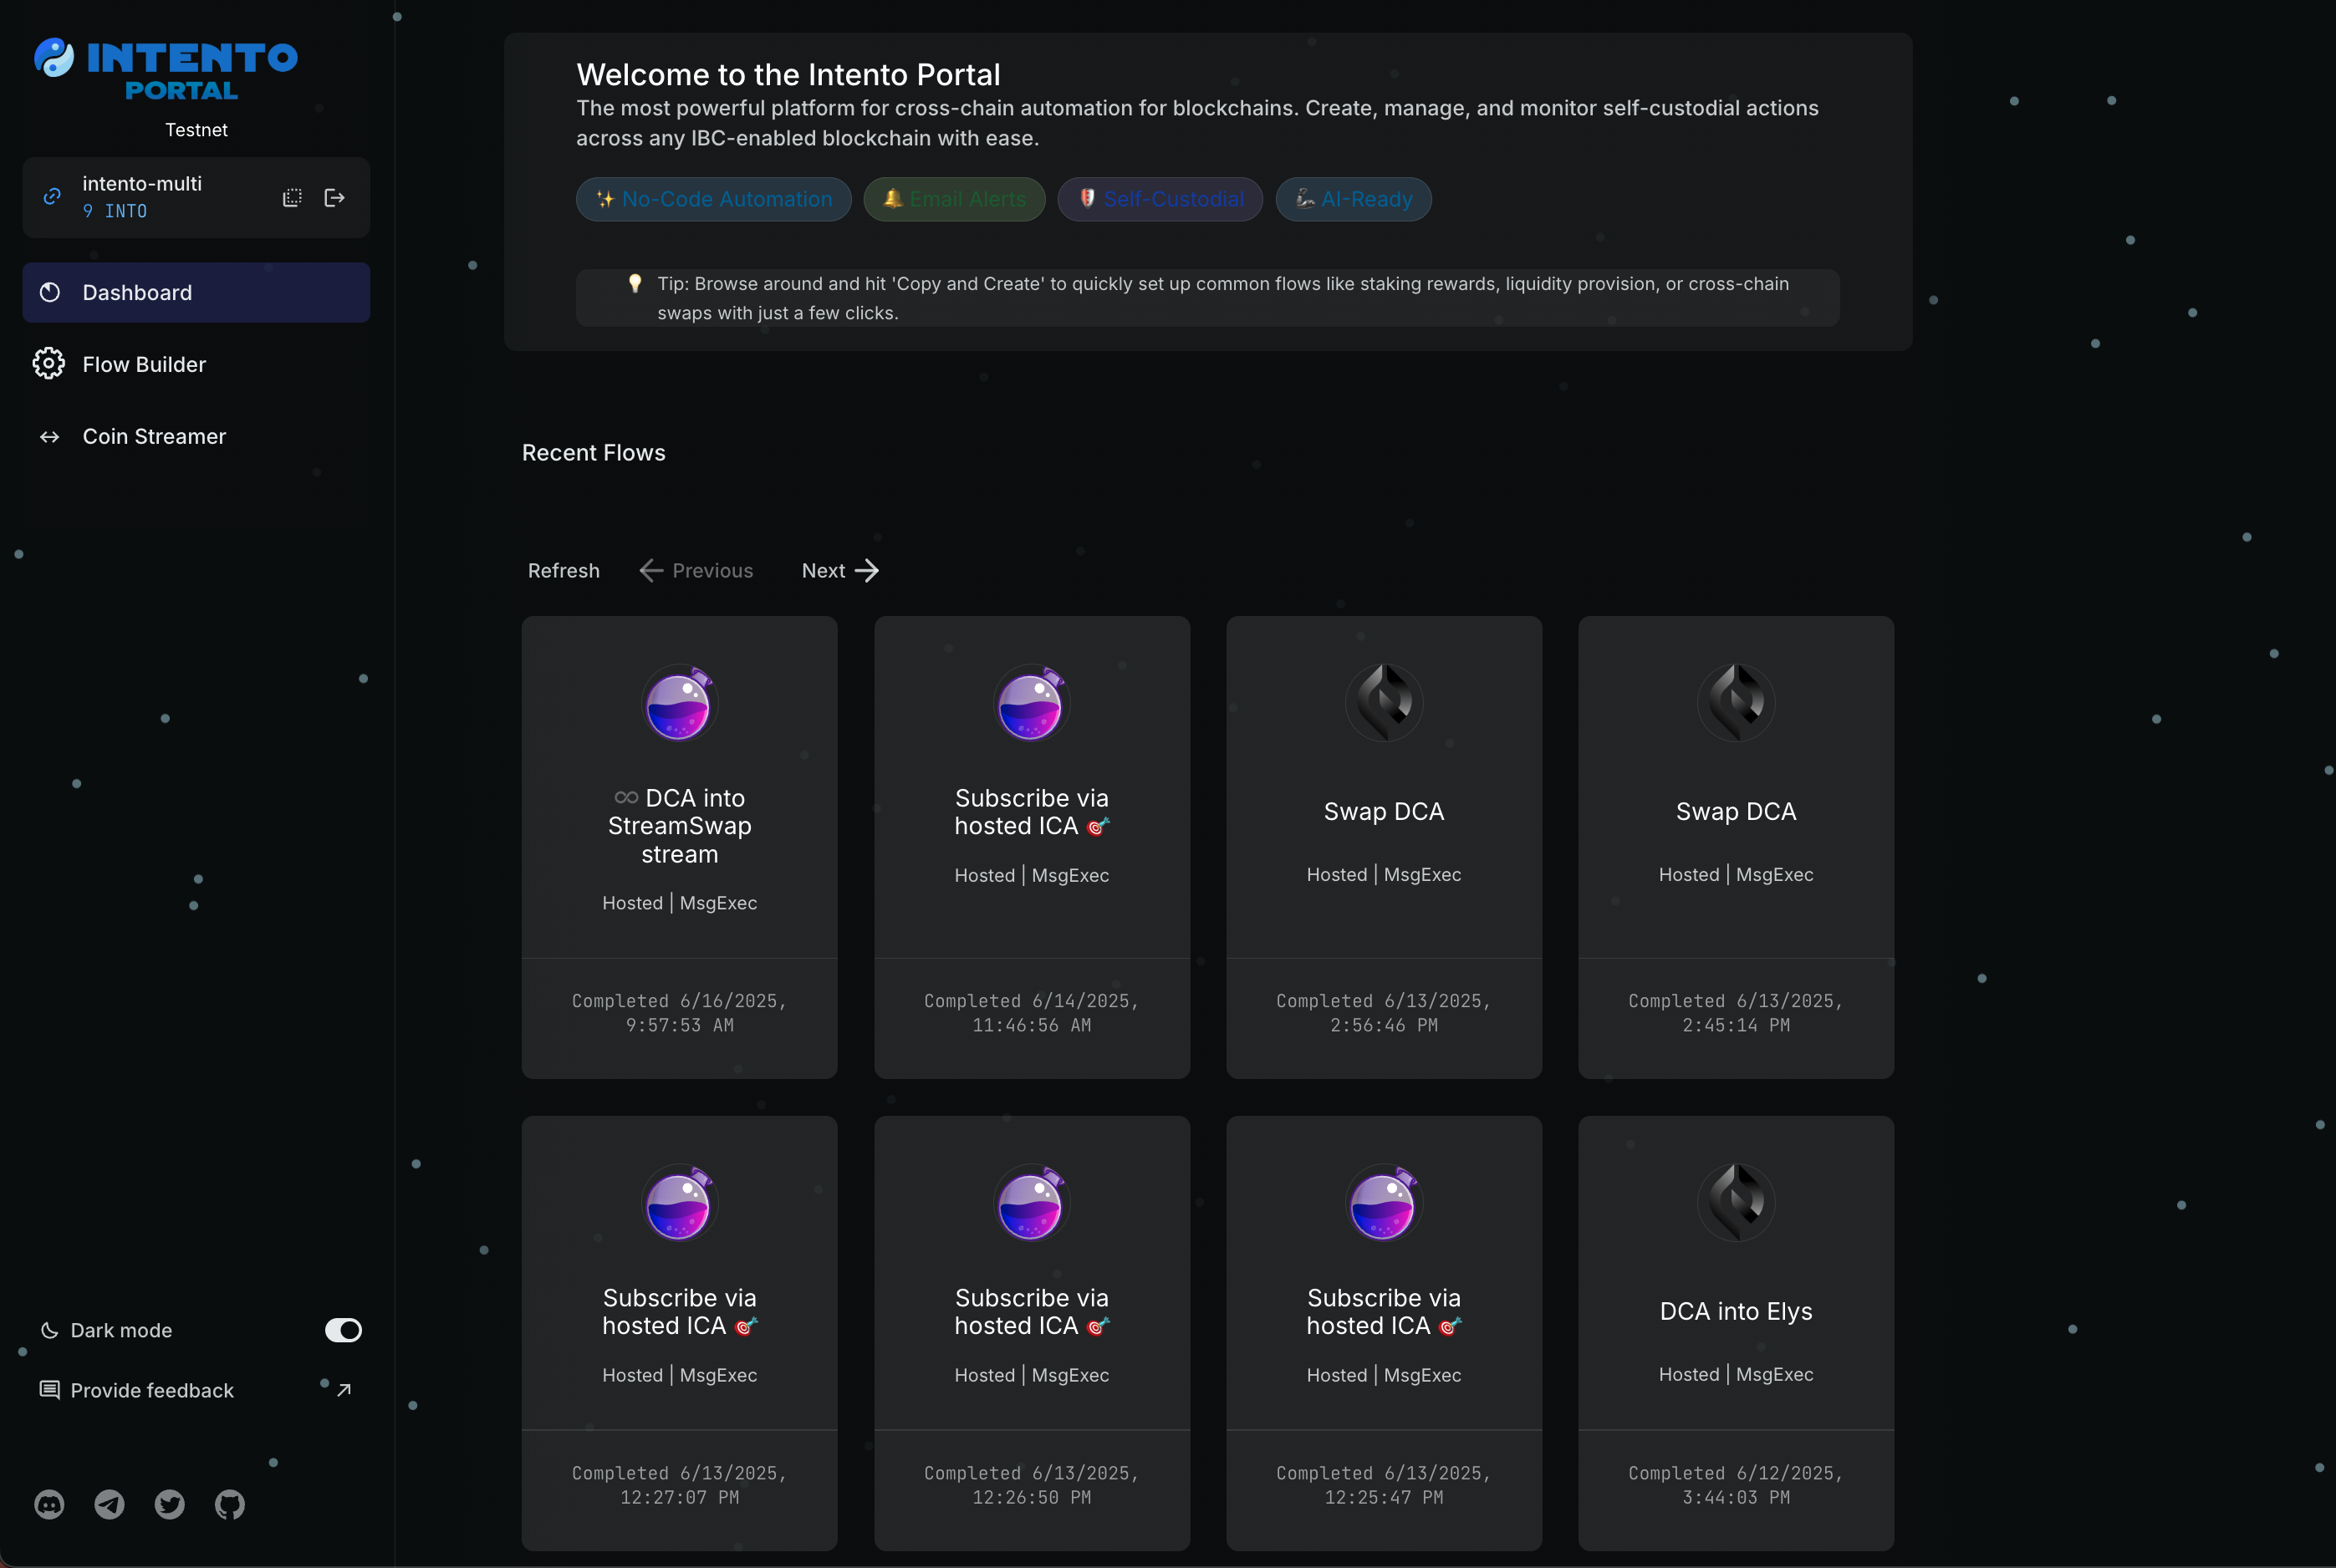Click the infinity icon on DCA into StreamSwap
This screenshot has height=1568, width=2336.
(626, 798)
